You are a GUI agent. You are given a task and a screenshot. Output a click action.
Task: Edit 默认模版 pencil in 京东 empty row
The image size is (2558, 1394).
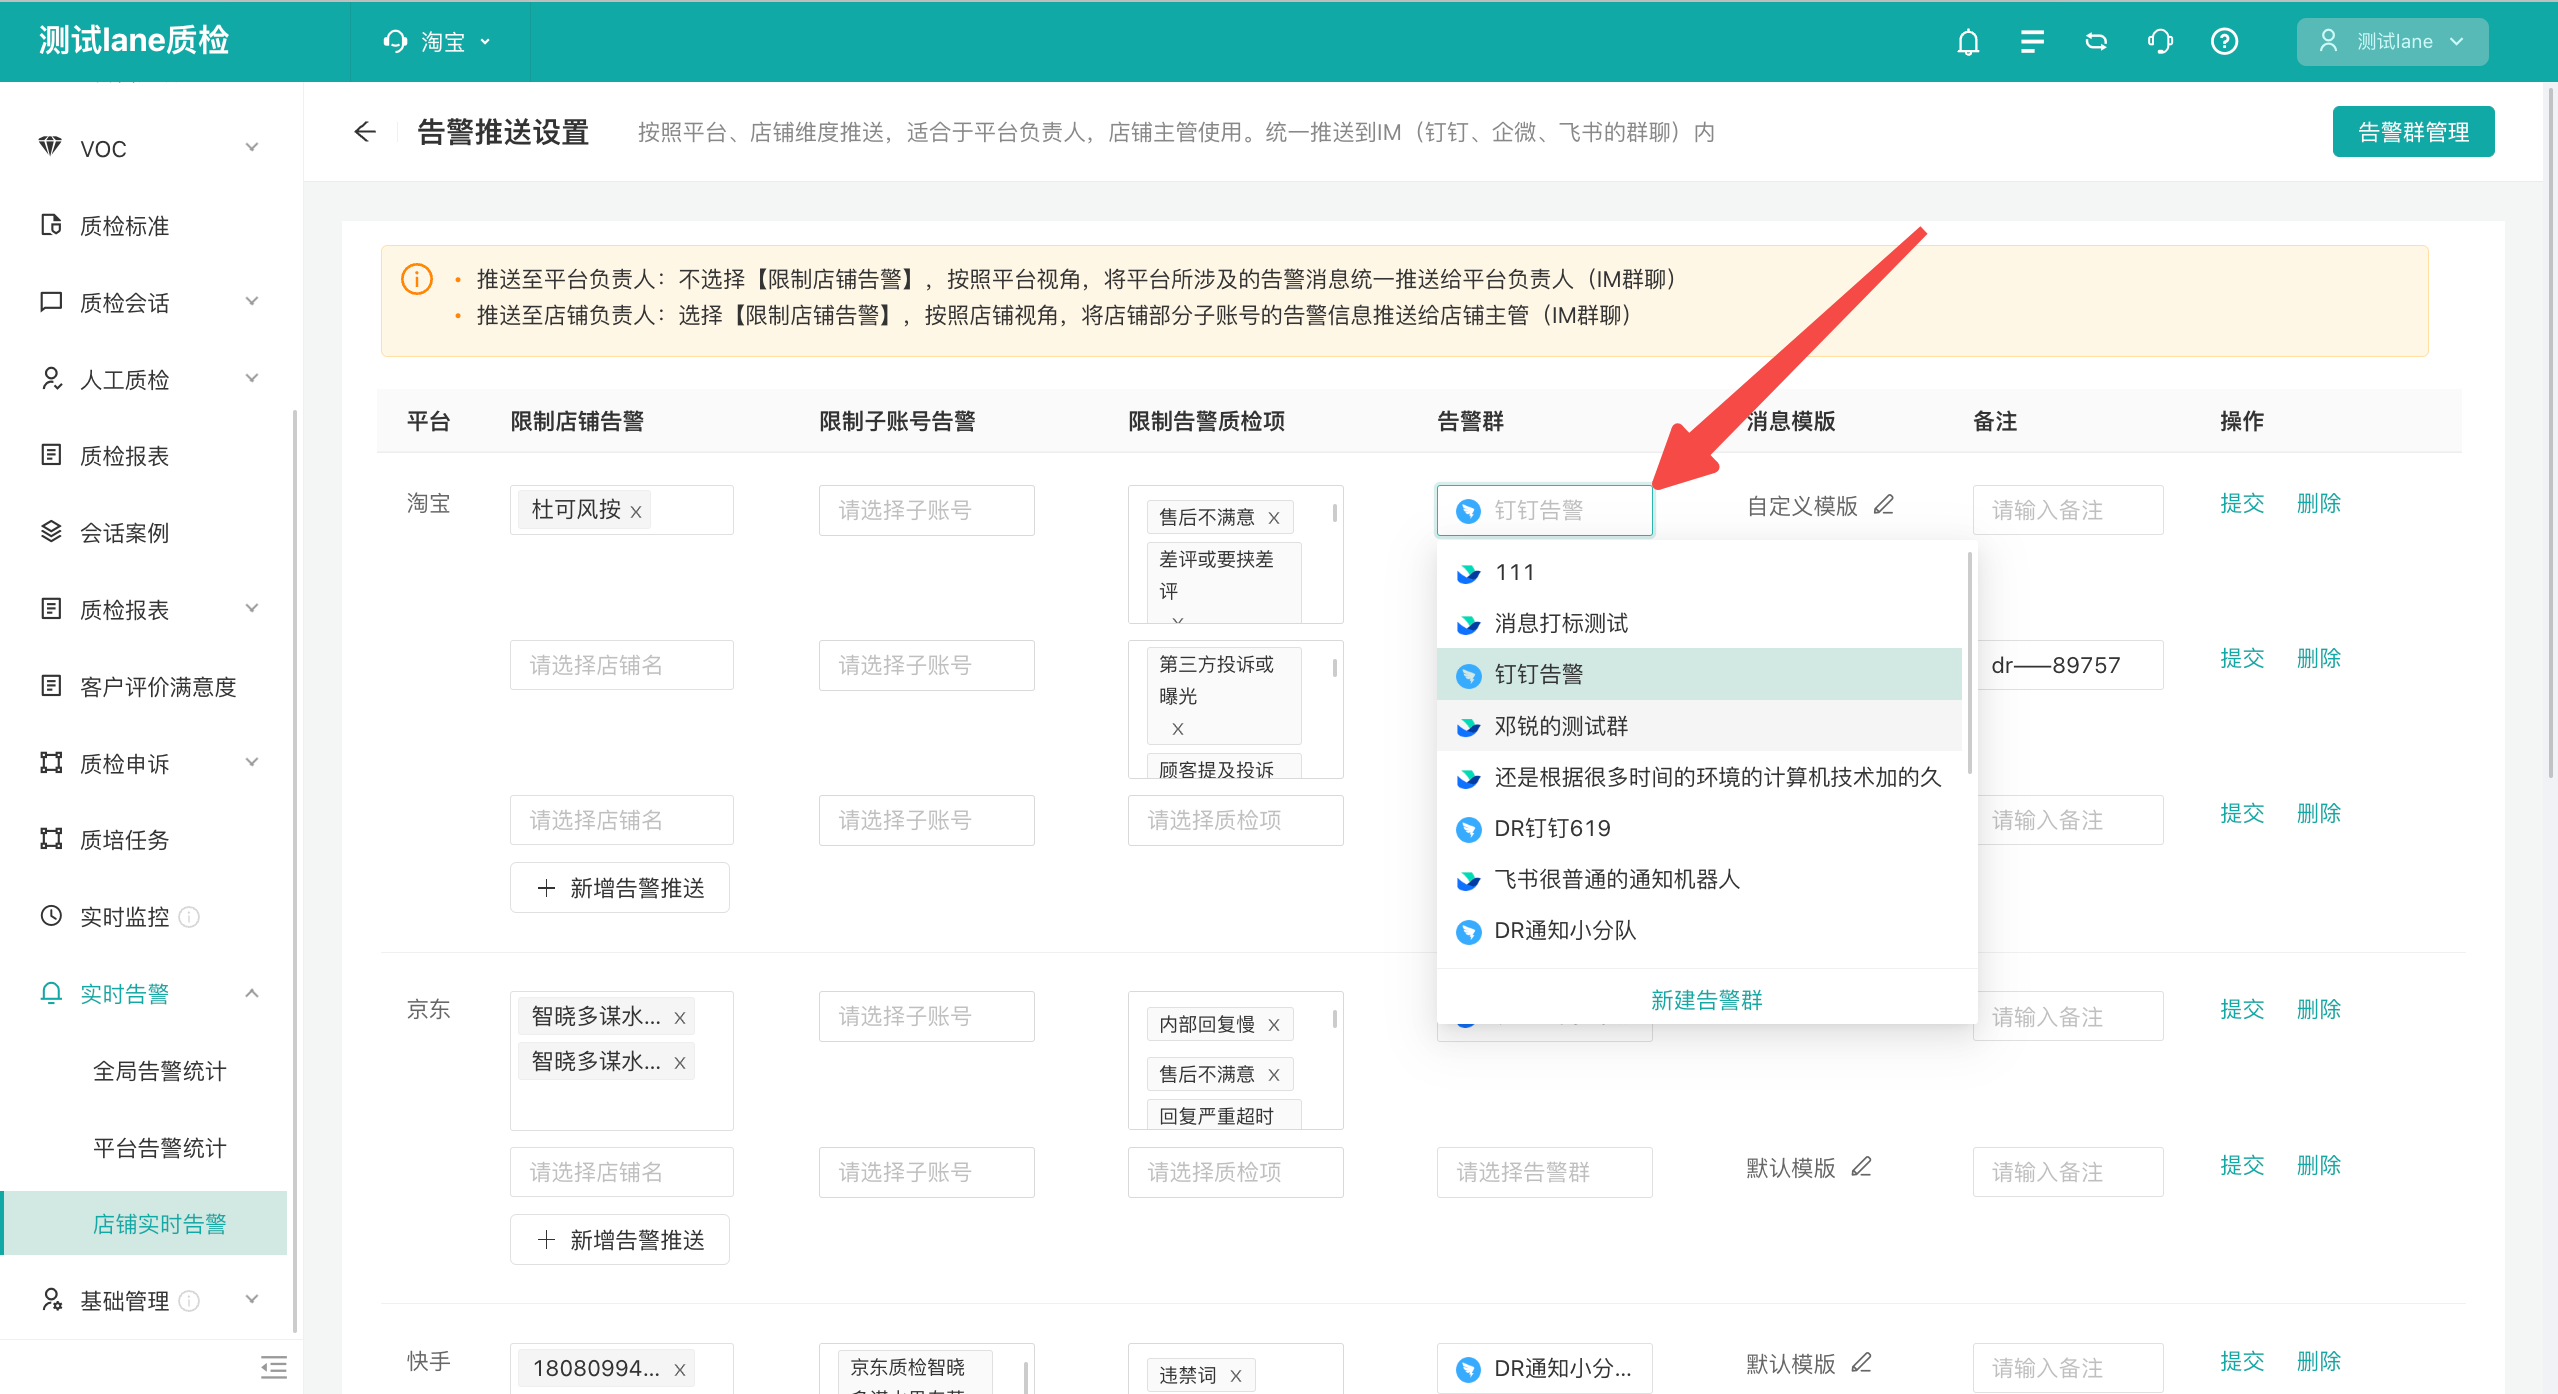(x=1861, y=1167)
